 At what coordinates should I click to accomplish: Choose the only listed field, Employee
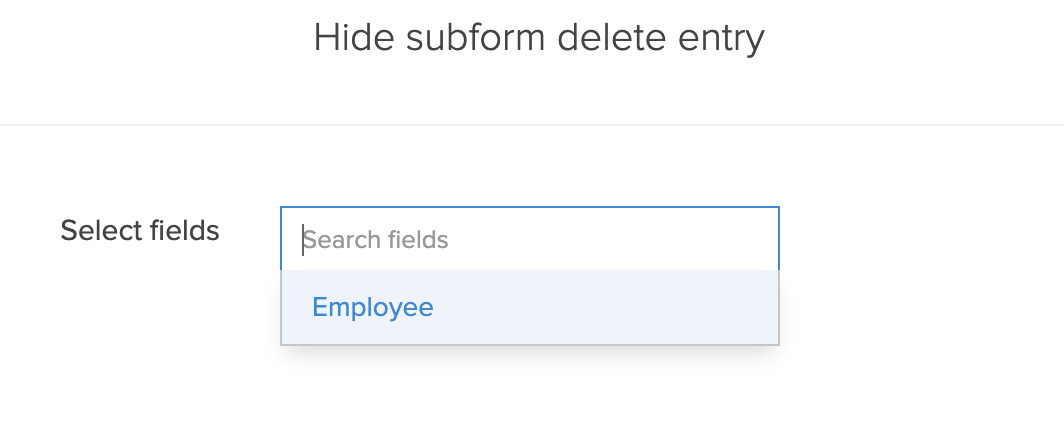[x=373, y=307]
